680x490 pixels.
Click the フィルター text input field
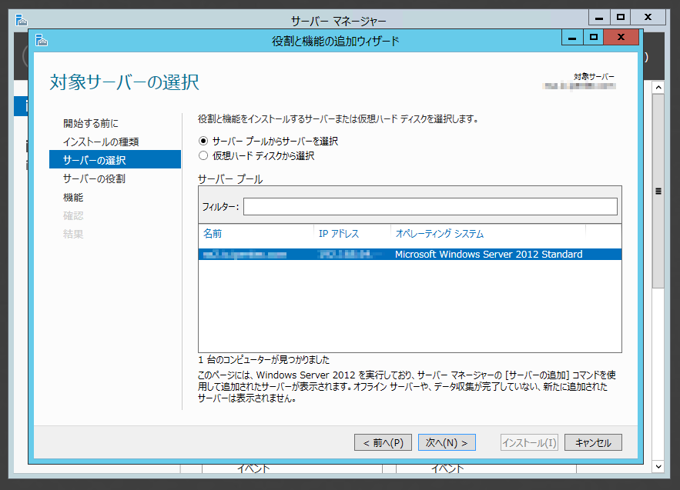coord(430,206)
